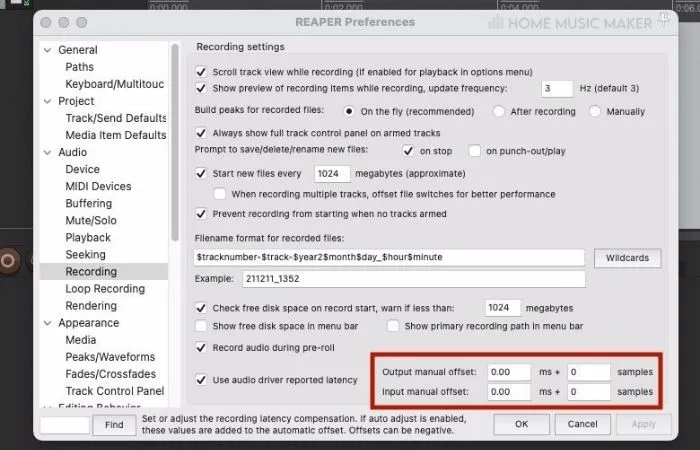Click Input manual offset samples field
This screenshot has width=700, height=450.
coord(588,392)
